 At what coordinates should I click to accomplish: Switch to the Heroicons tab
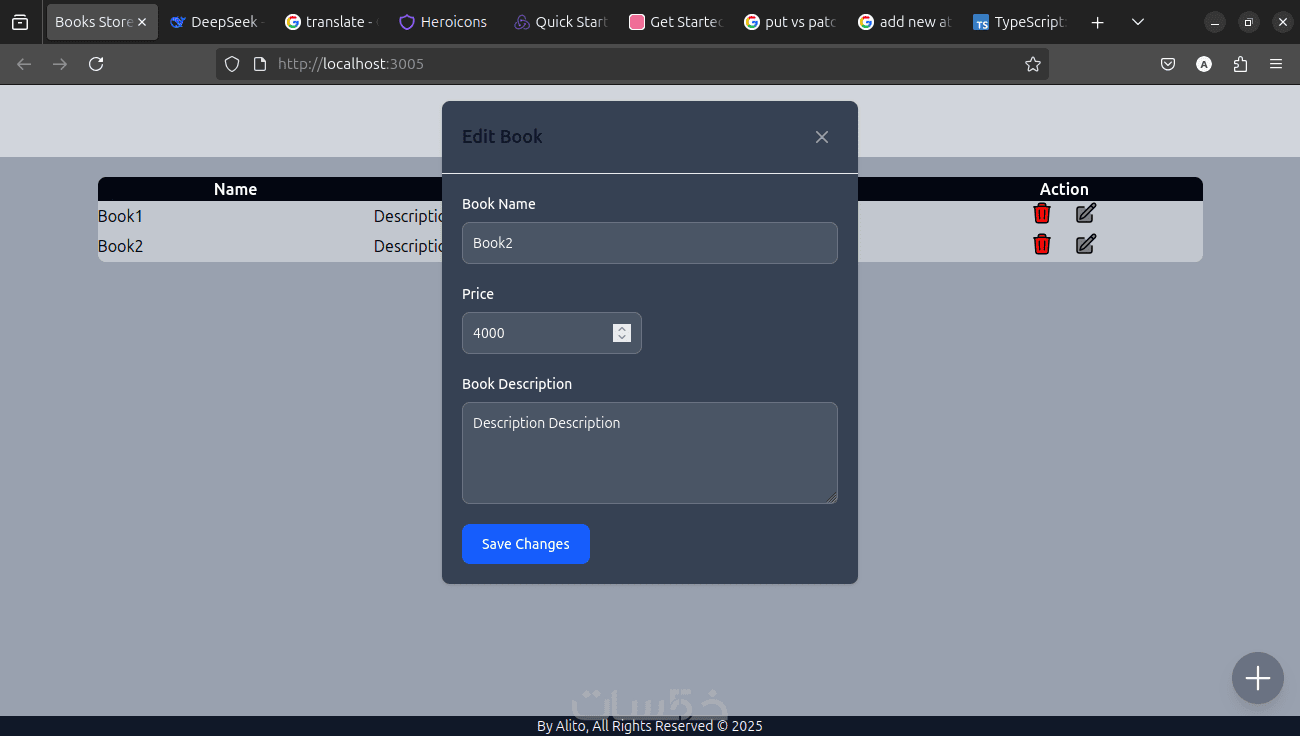pyautogui.click(x=443, y=22)
